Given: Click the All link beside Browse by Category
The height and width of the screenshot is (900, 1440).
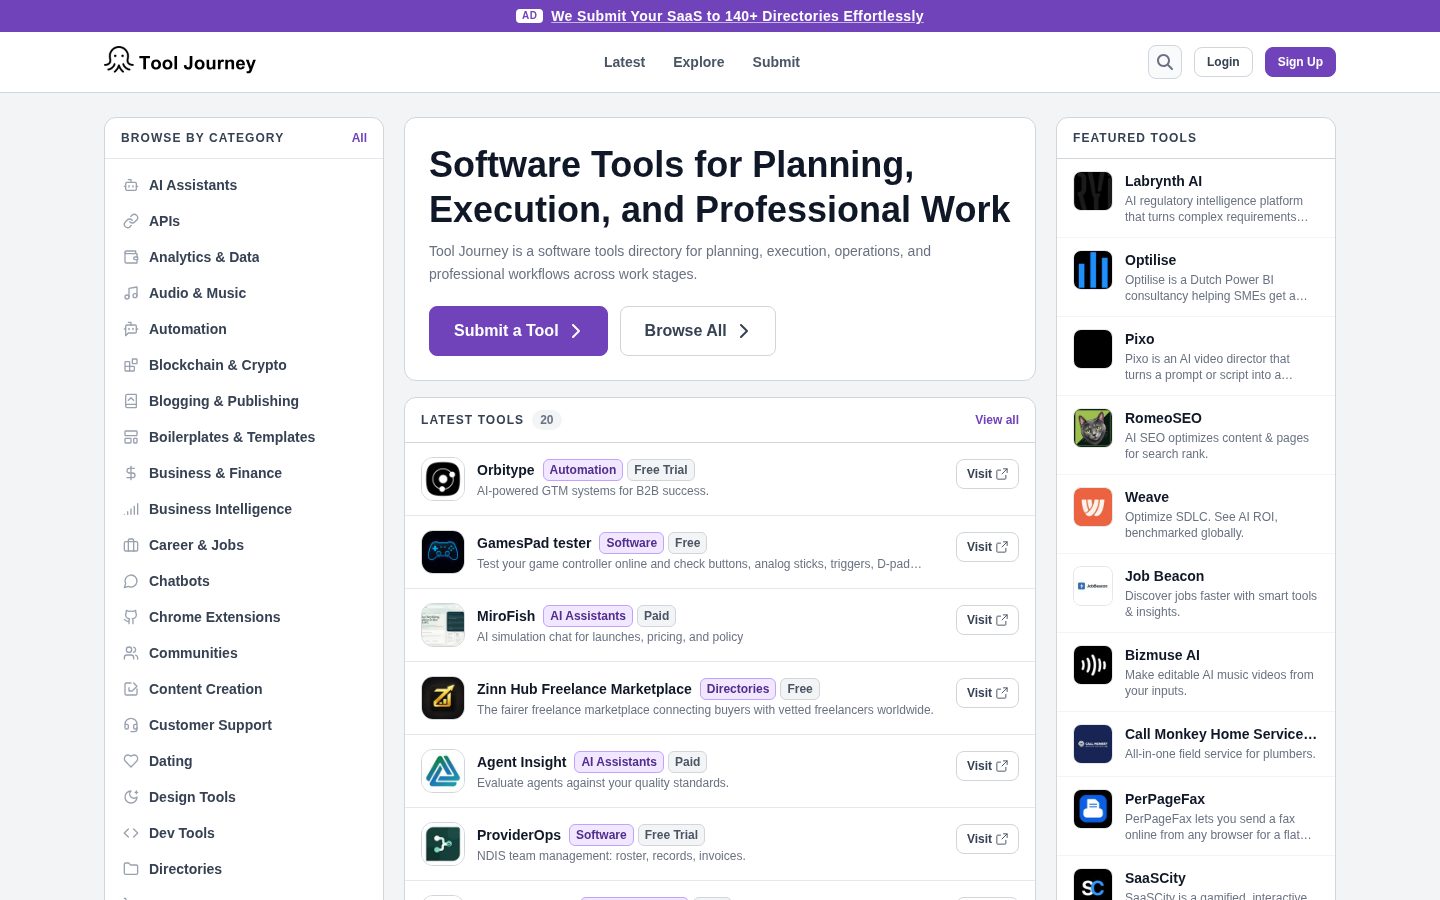Looking at the screenshot, I should [x=359, y=138].
